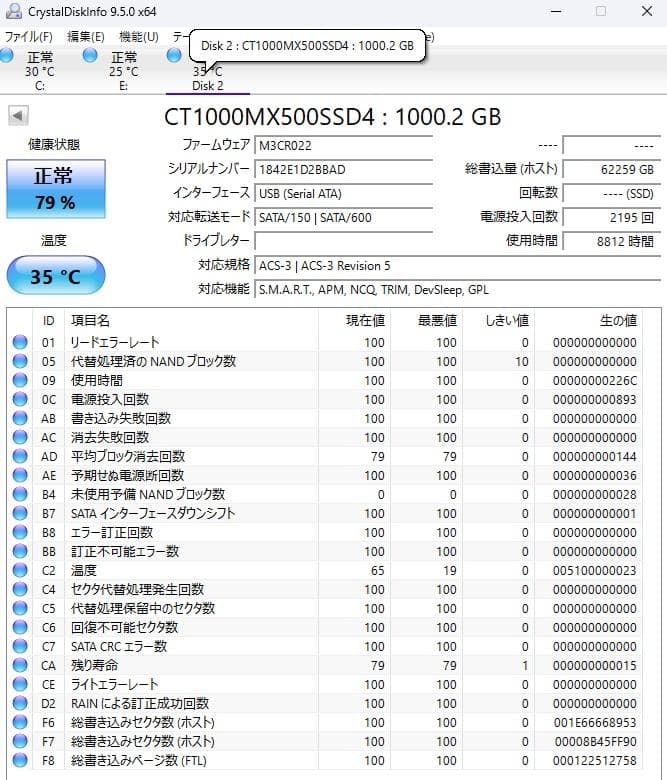Click the blue status icon for row 09
Screen dimensions: 667x780
[x=20, y=380]
